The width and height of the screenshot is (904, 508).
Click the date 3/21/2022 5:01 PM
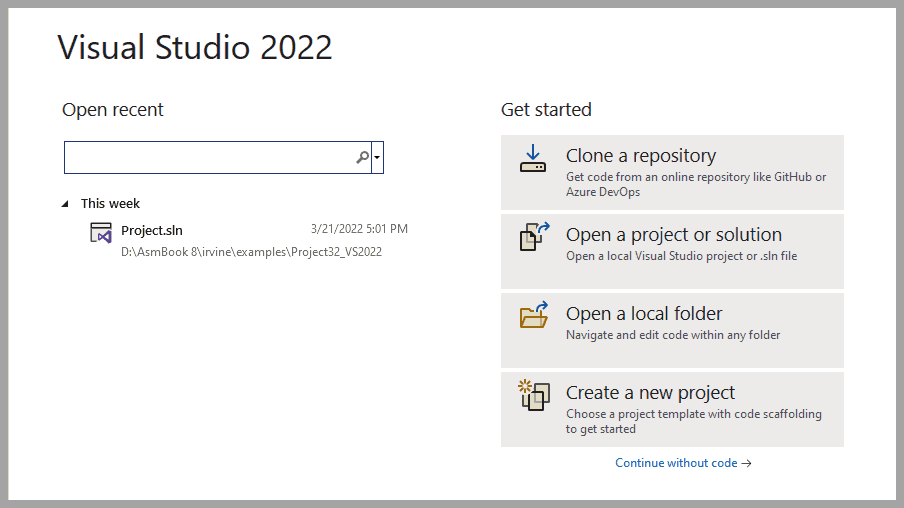(x=359, y=229)
